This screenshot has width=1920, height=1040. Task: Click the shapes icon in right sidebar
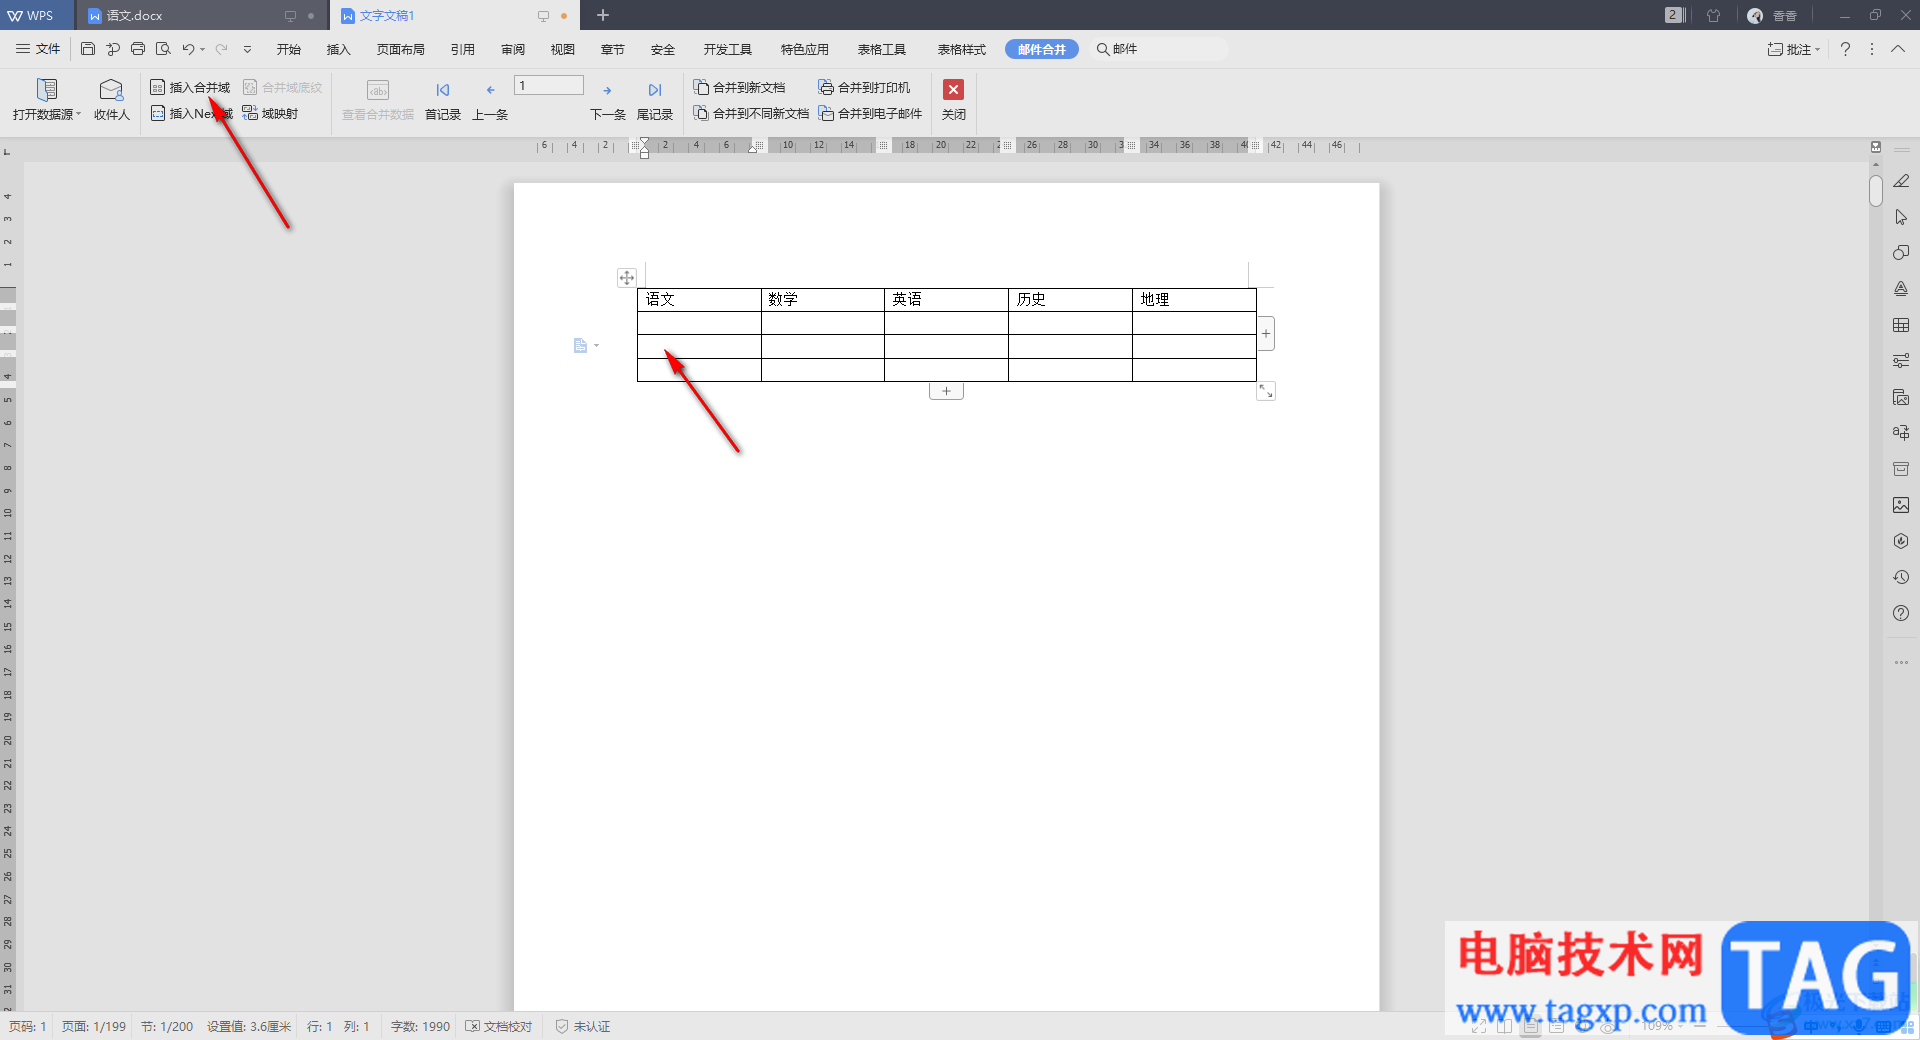(1901, 253)
